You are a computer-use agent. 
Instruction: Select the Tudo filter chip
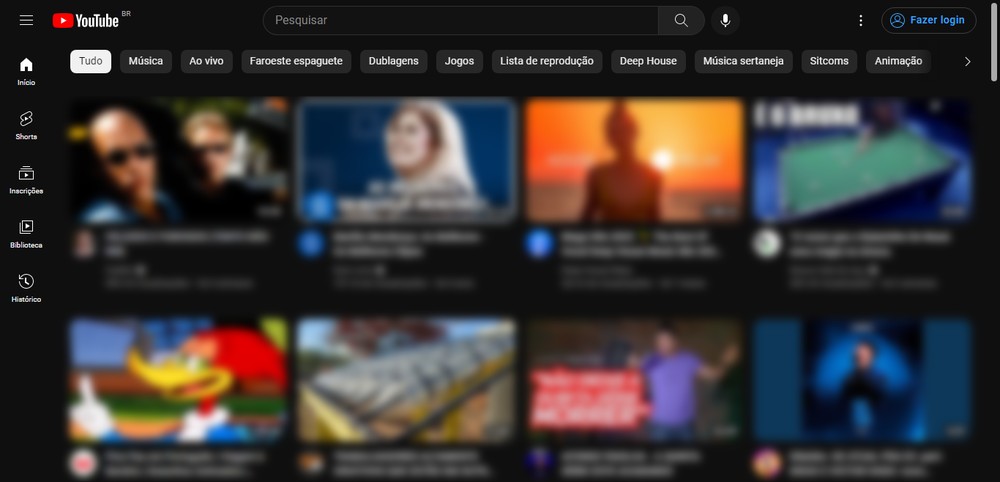pos(91,61)
